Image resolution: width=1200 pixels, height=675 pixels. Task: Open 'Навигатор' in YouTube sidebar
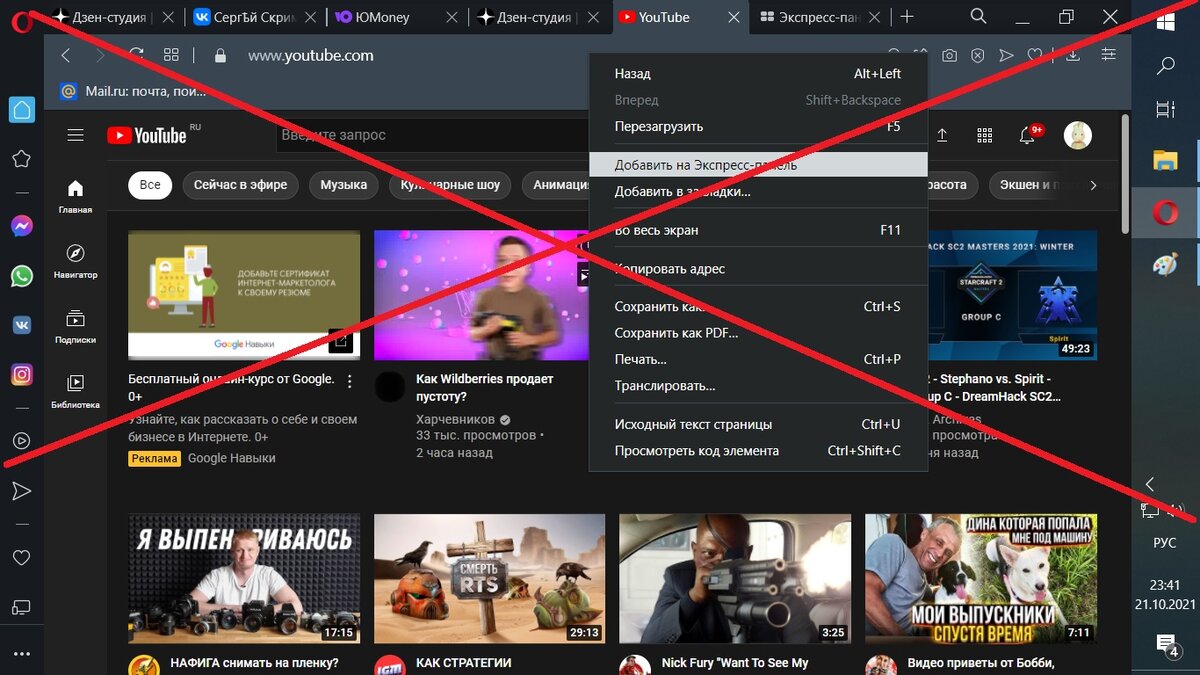[75, 261]
